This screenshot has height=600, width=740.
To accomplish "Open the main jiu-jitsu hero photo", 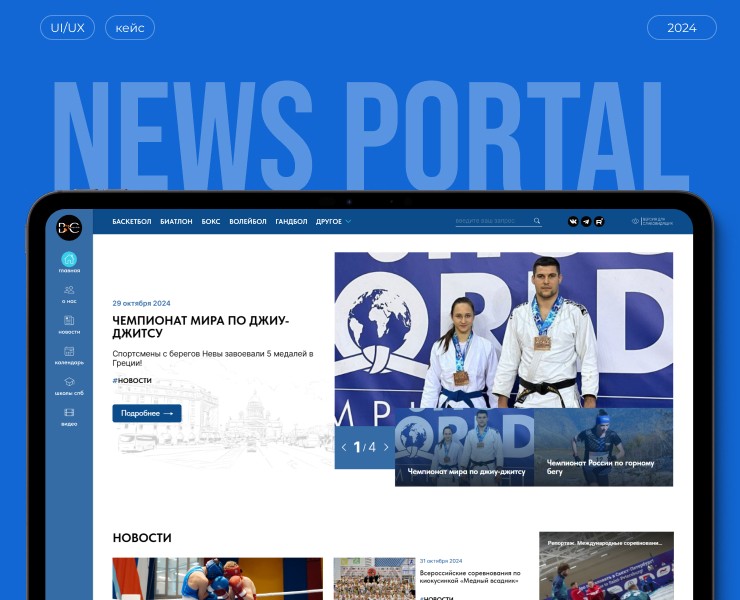I will [504, 330].
